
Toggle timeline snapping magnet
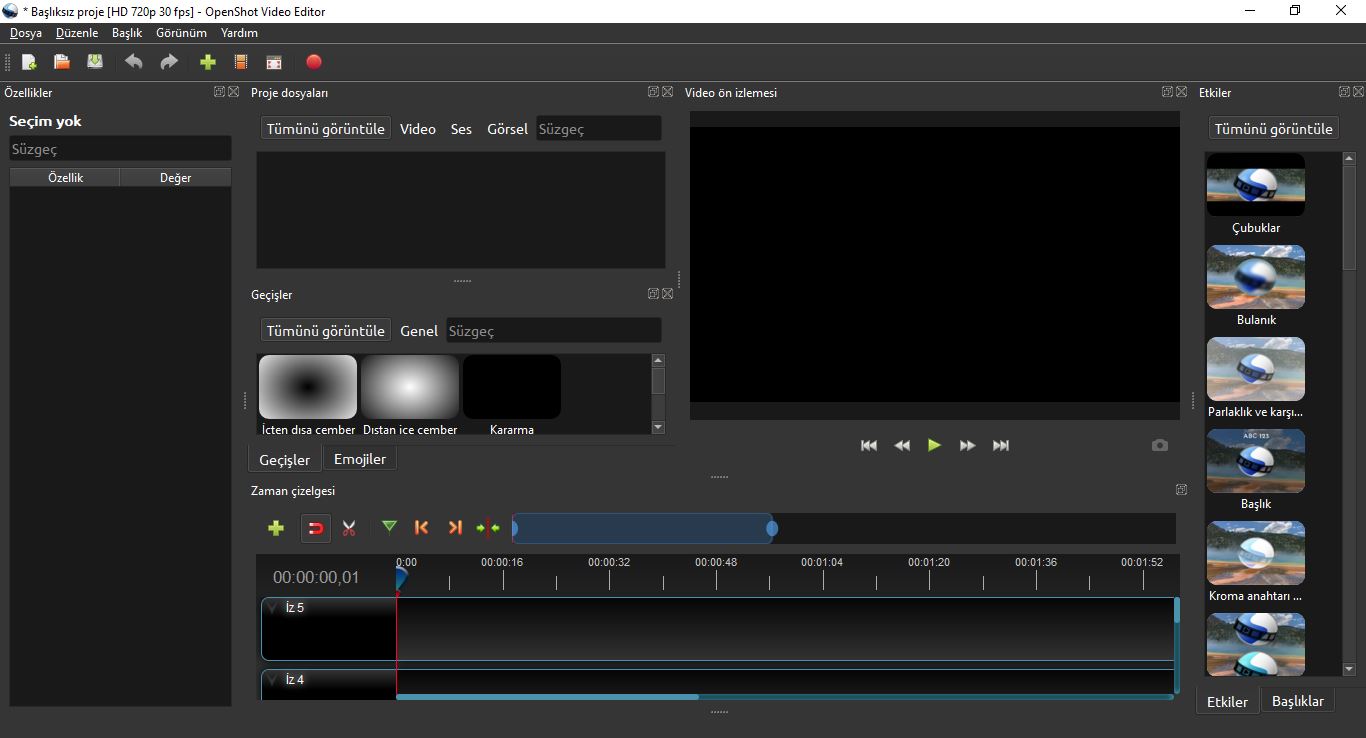316,528
